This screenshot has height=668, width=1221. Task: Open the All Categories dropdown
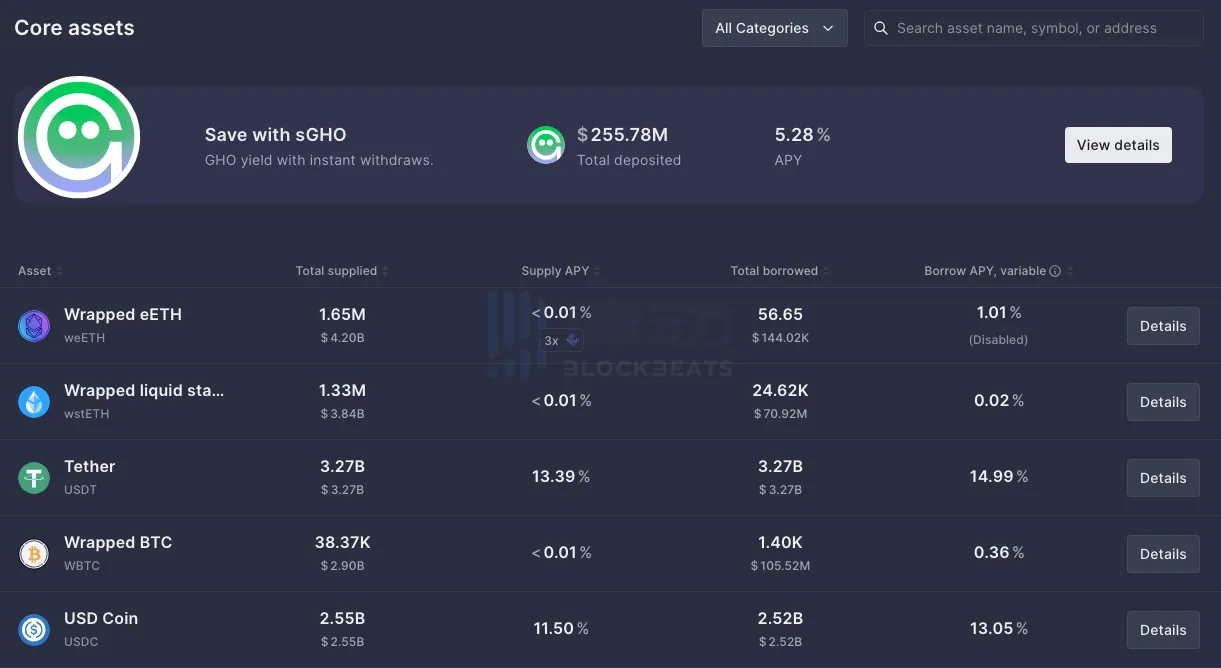775,28
